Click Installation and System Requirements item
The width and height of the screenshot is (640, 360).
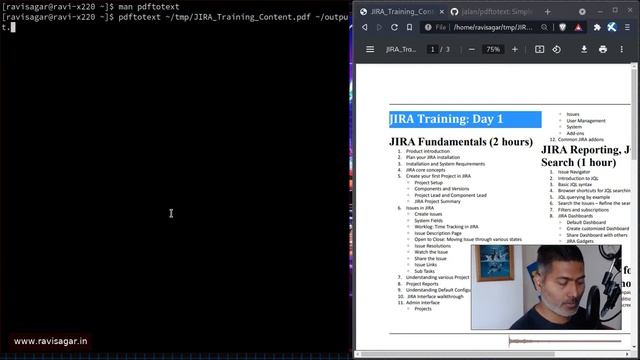[x=445, y=164]
